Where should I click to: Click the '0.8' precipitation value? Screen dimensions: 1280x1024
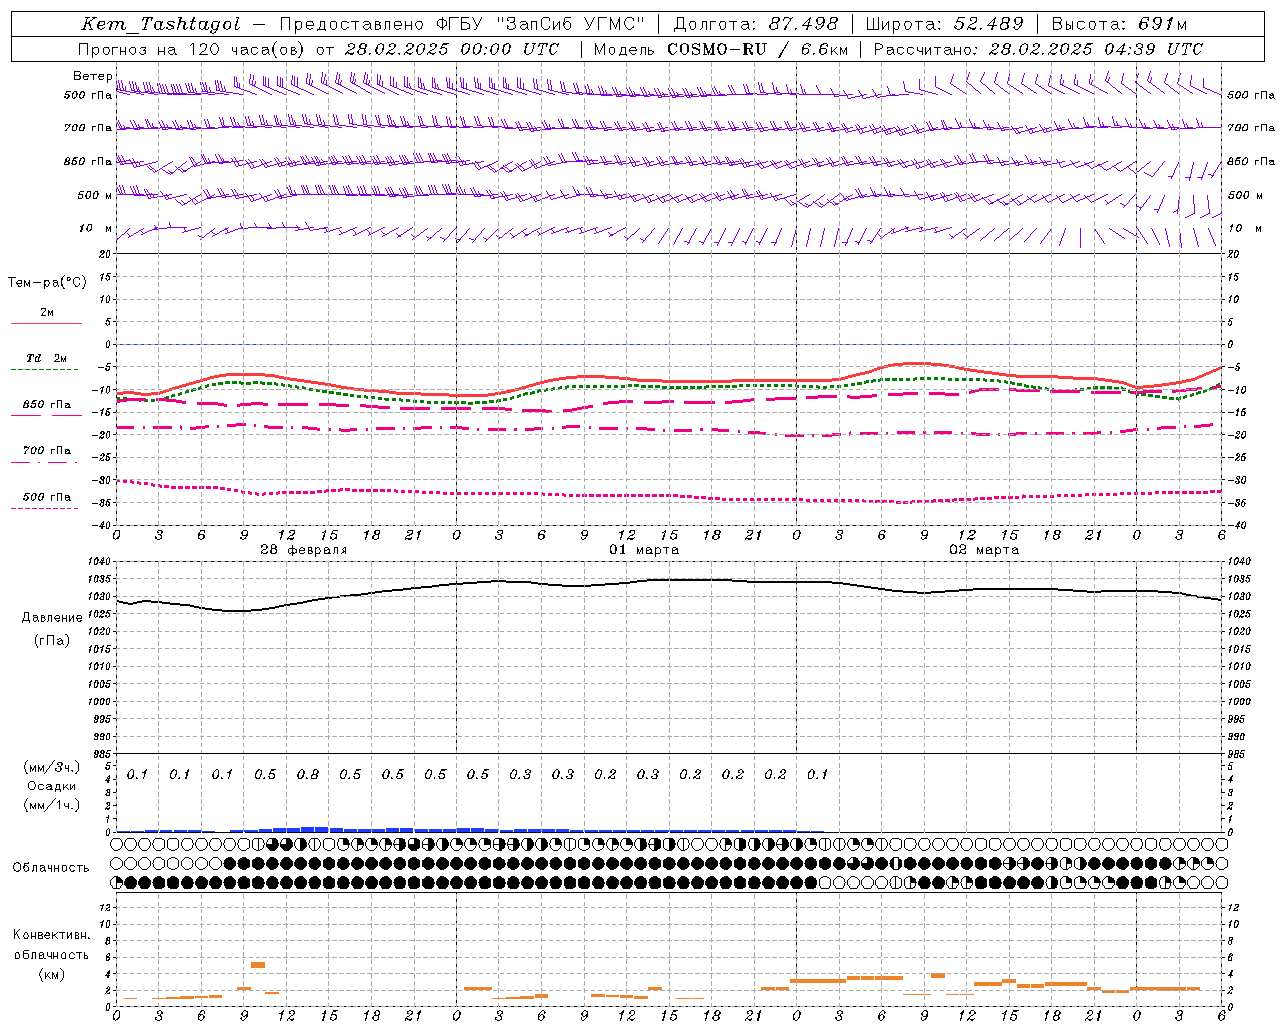[307, 775]
